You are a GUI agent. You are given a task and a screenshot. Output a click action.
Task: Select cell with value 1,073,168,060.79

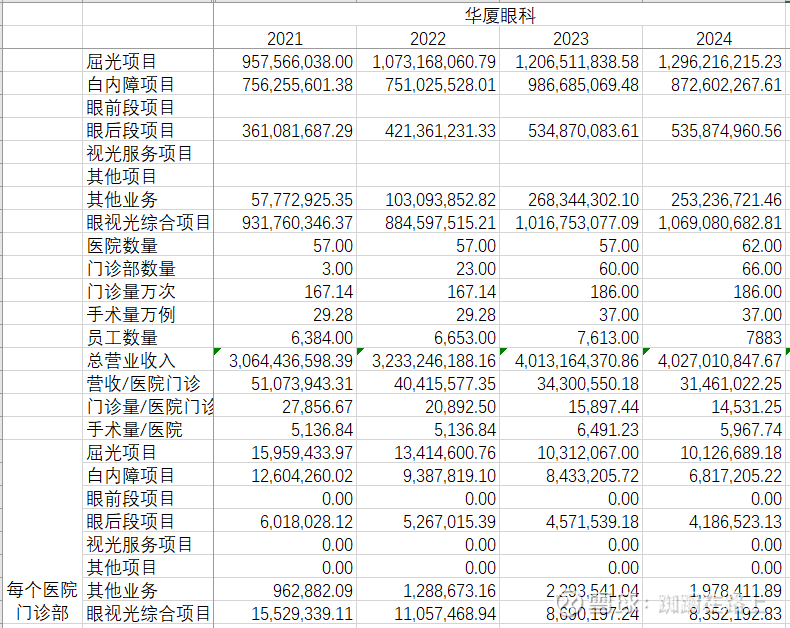click(x=428, y=61)
